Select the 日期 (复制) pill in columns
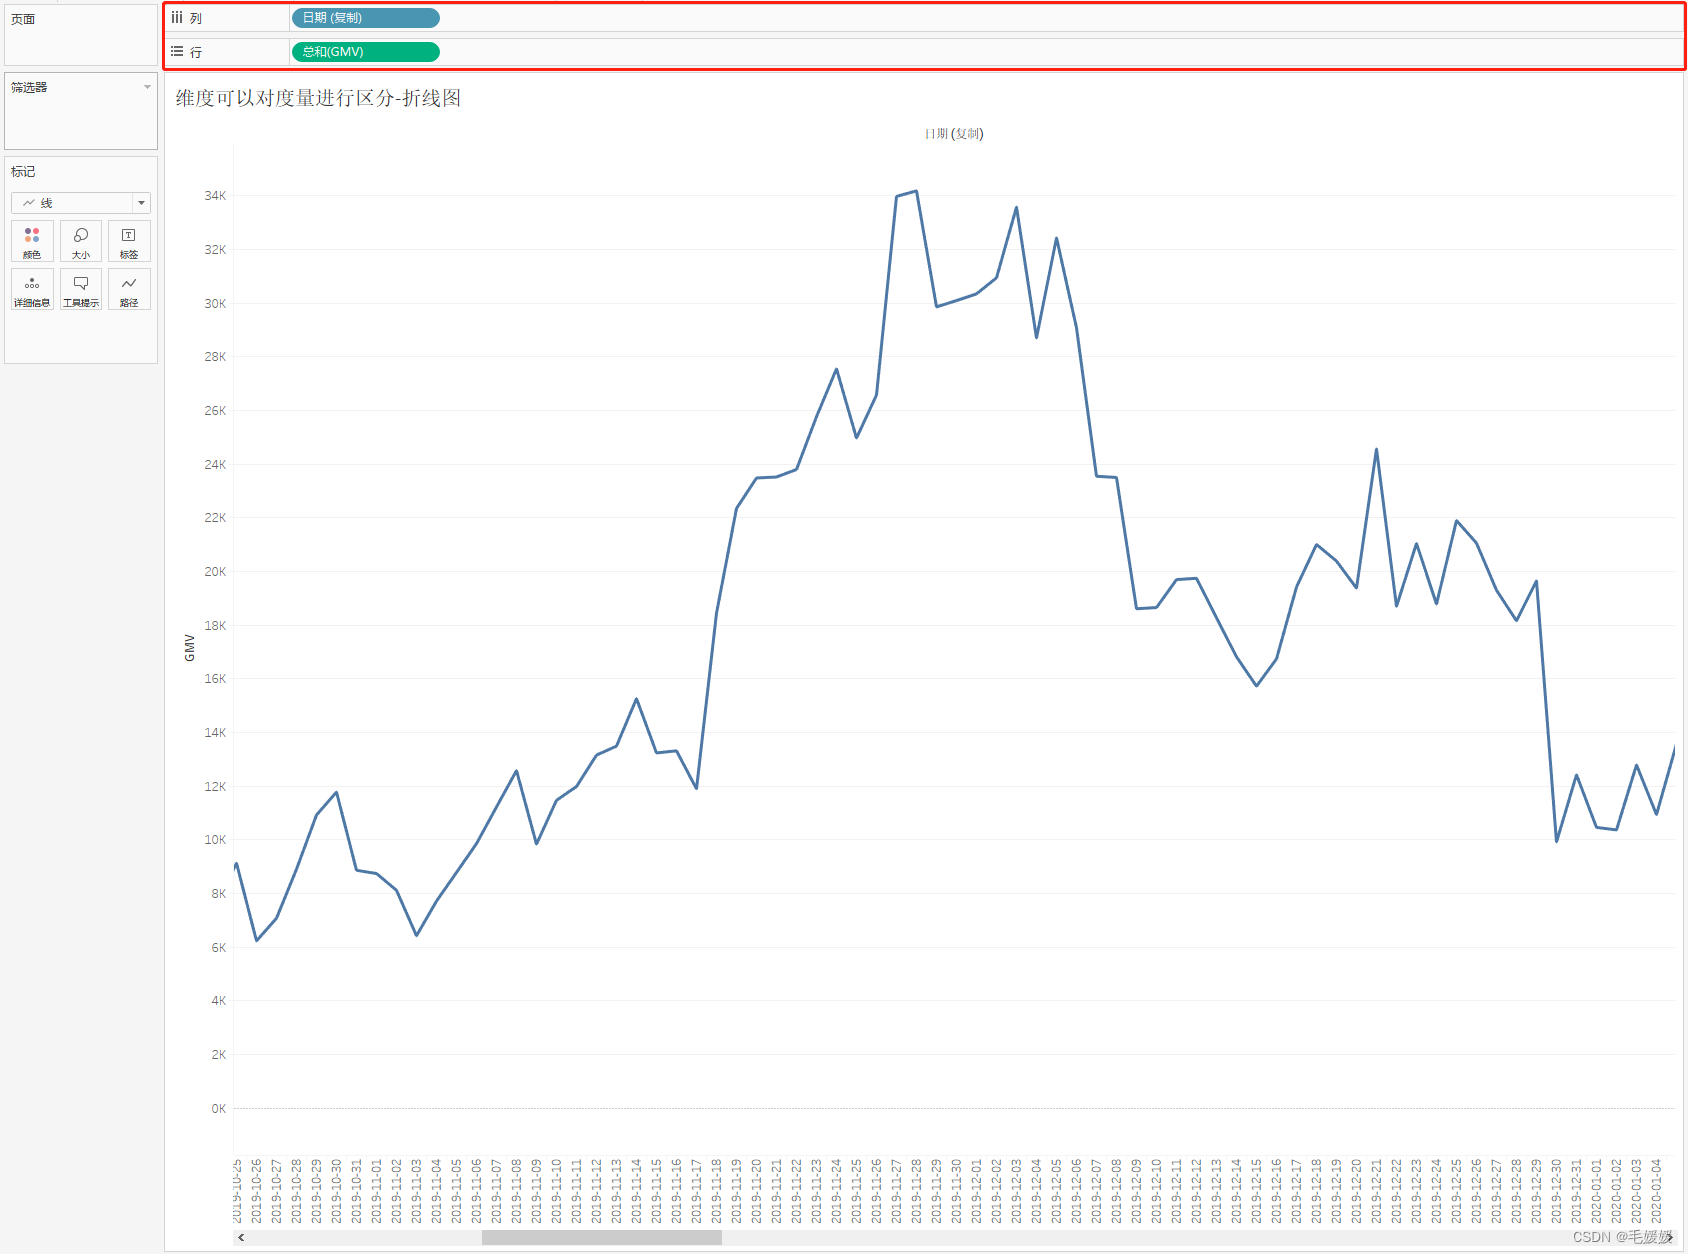1688x1254 pixels. (x=366, y=18)
